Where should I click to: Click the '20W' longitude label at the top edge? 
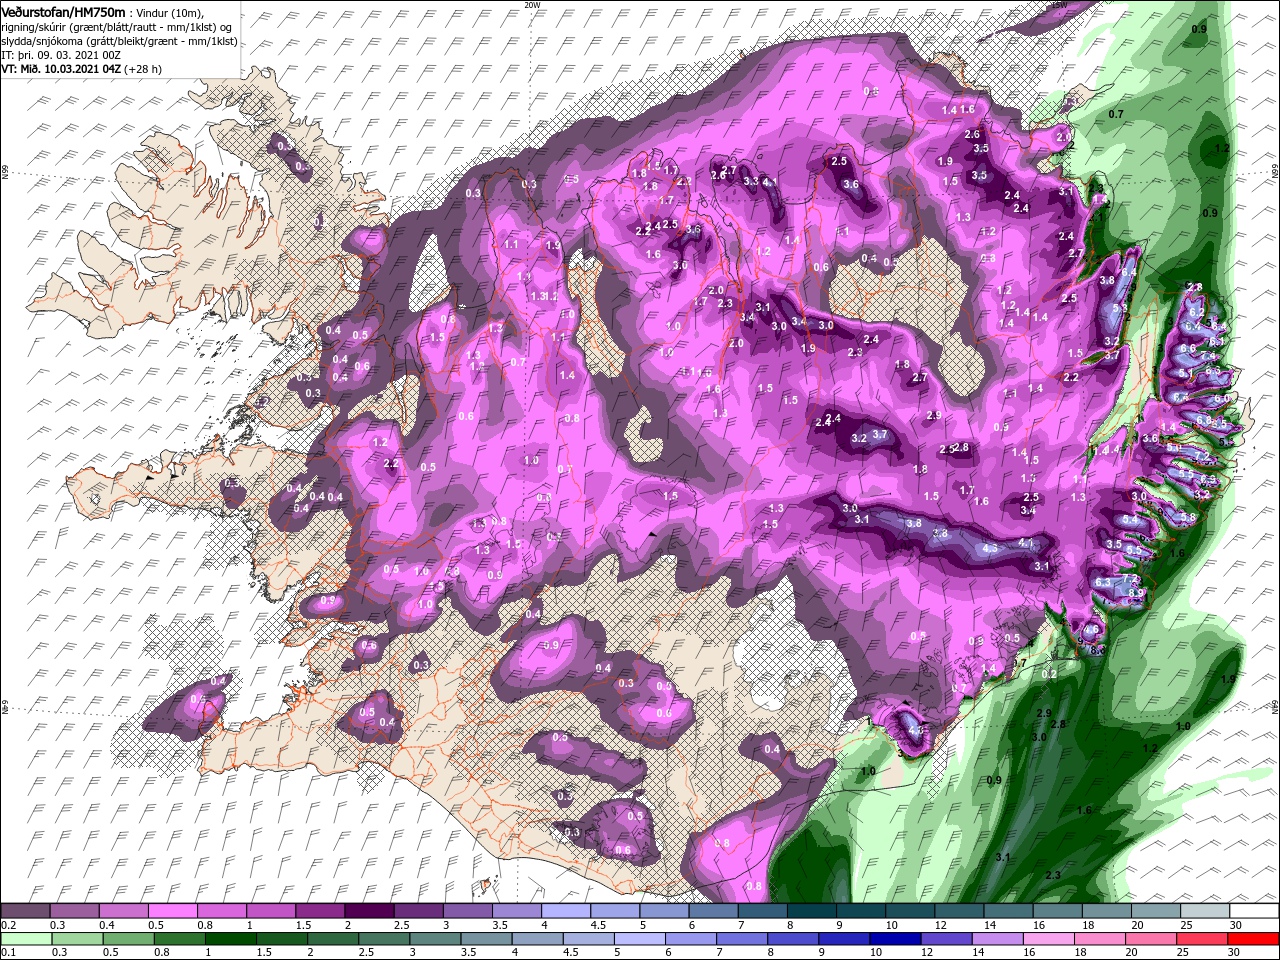point(532,5)
